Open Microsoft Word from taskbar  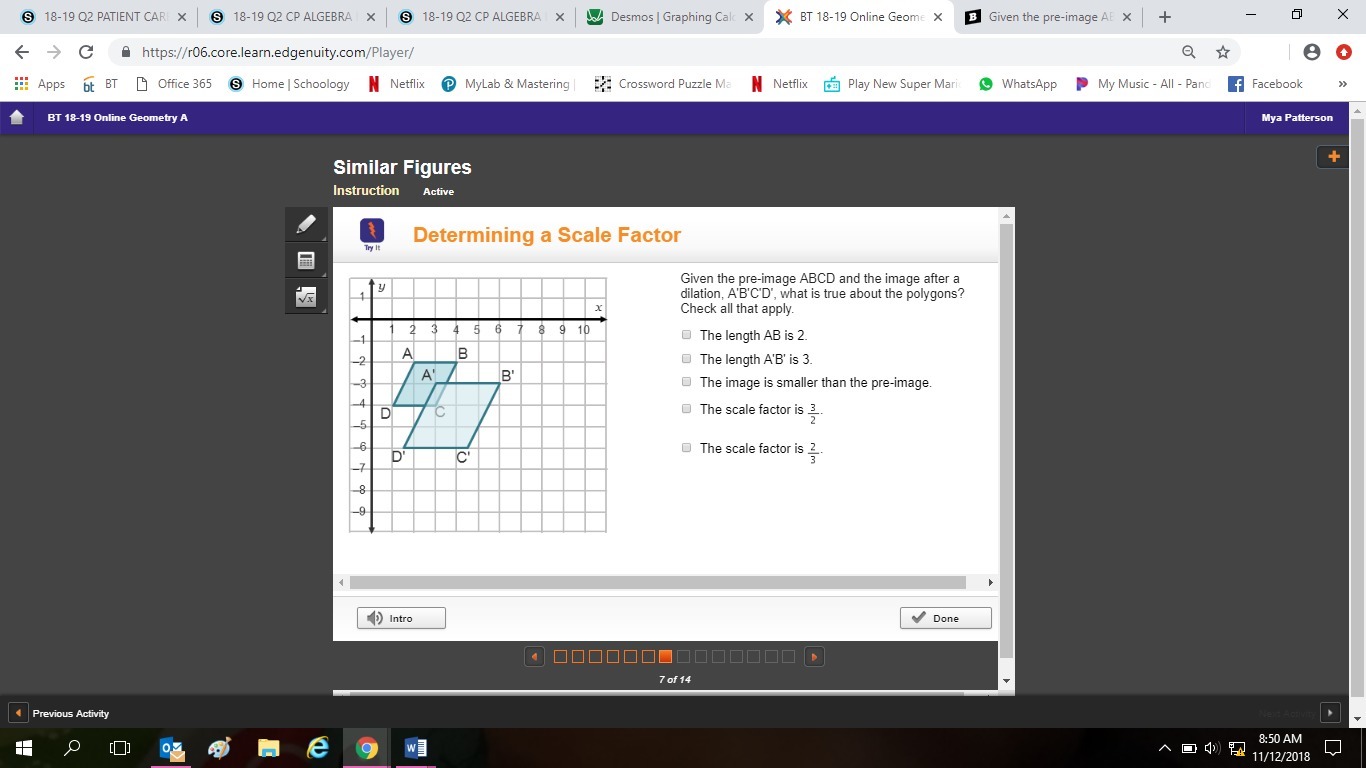tap(416, 747)
